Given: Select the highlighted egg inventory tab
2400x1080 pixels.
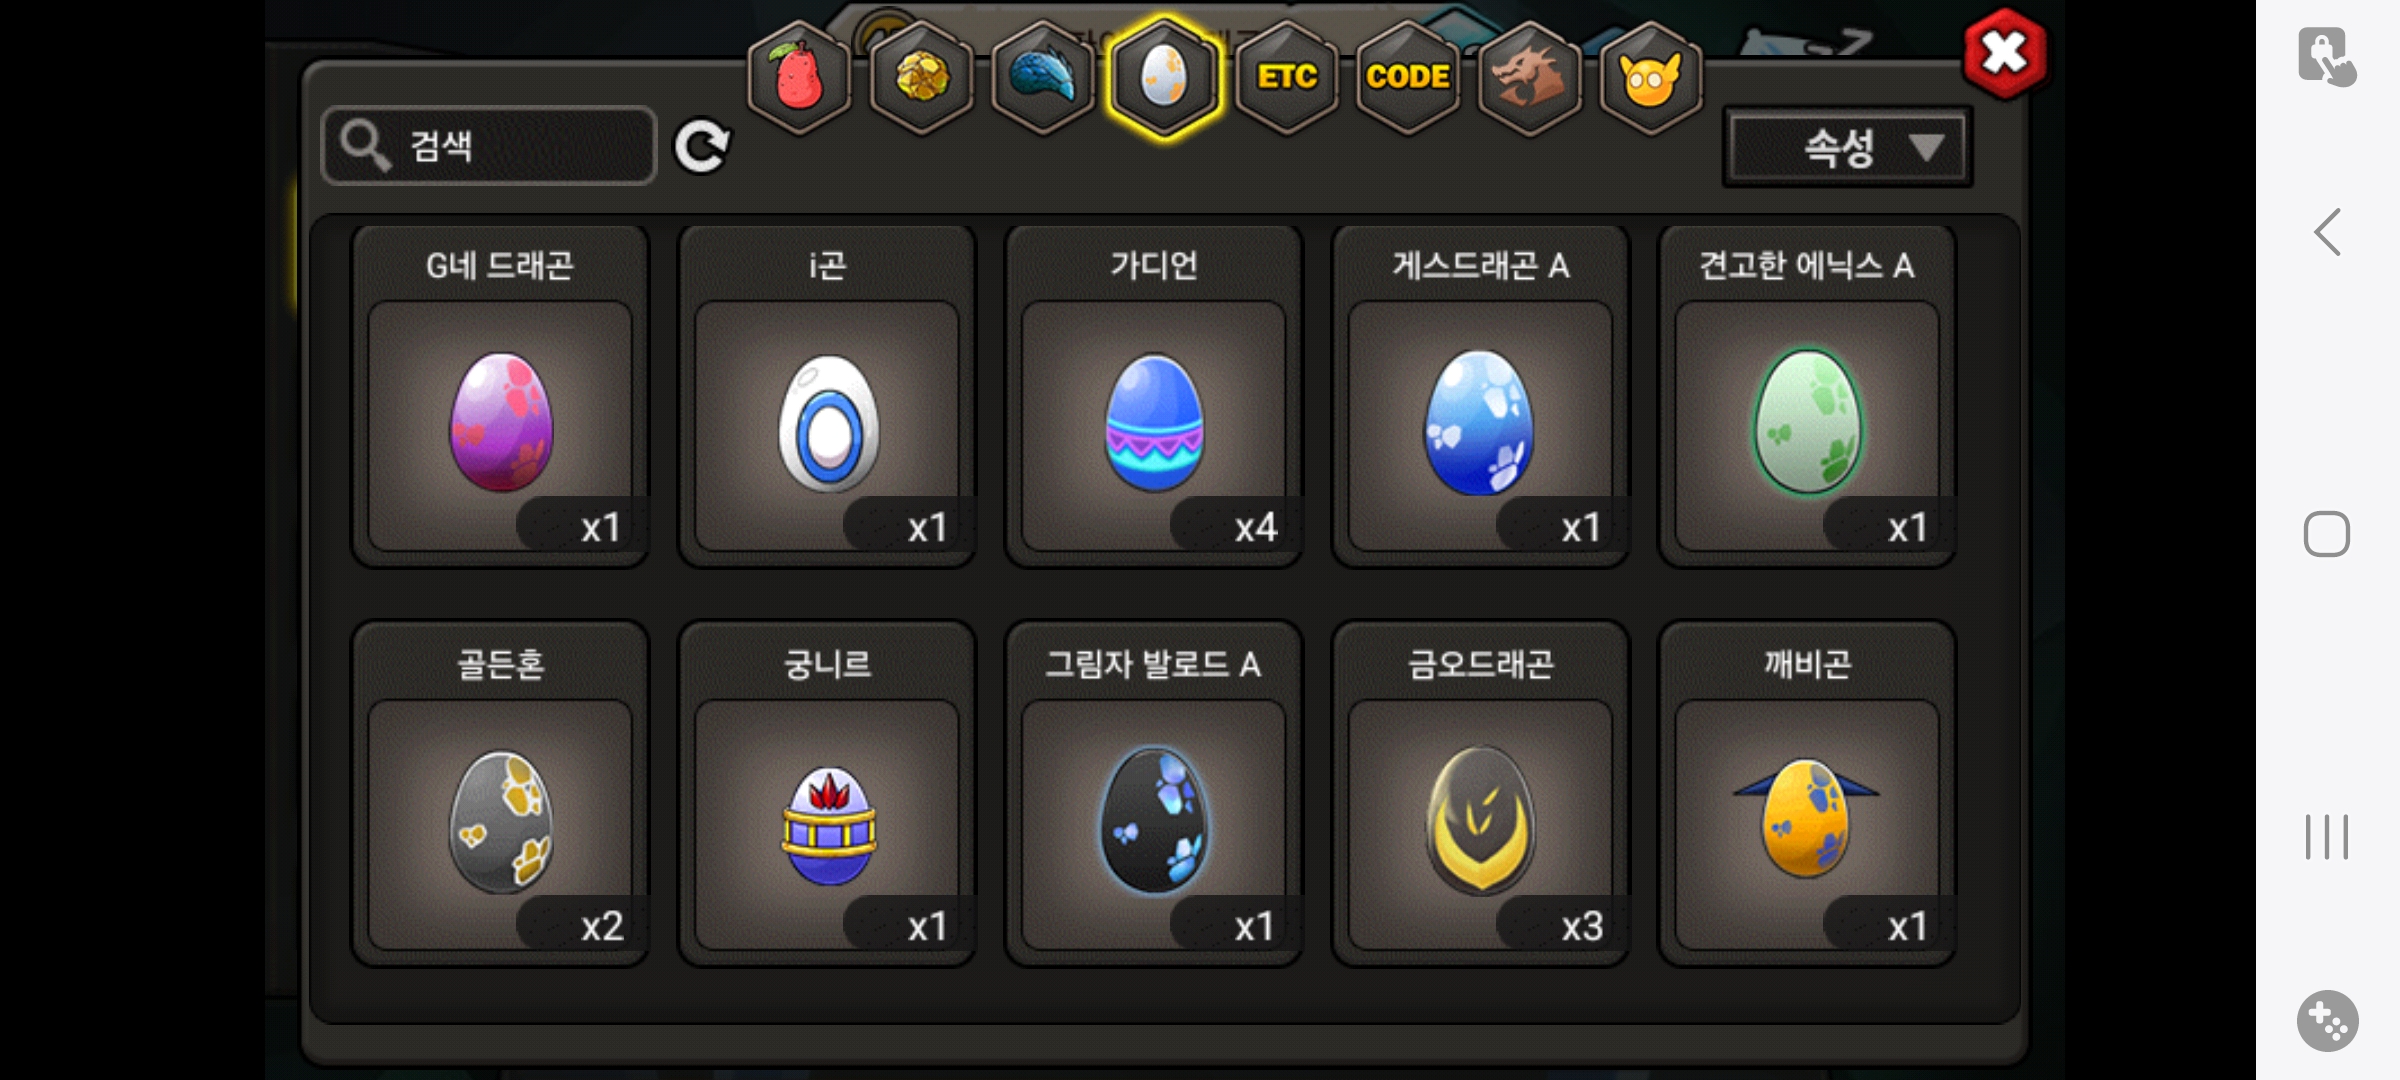Looking at the screenshot, I should [1164, 78].
